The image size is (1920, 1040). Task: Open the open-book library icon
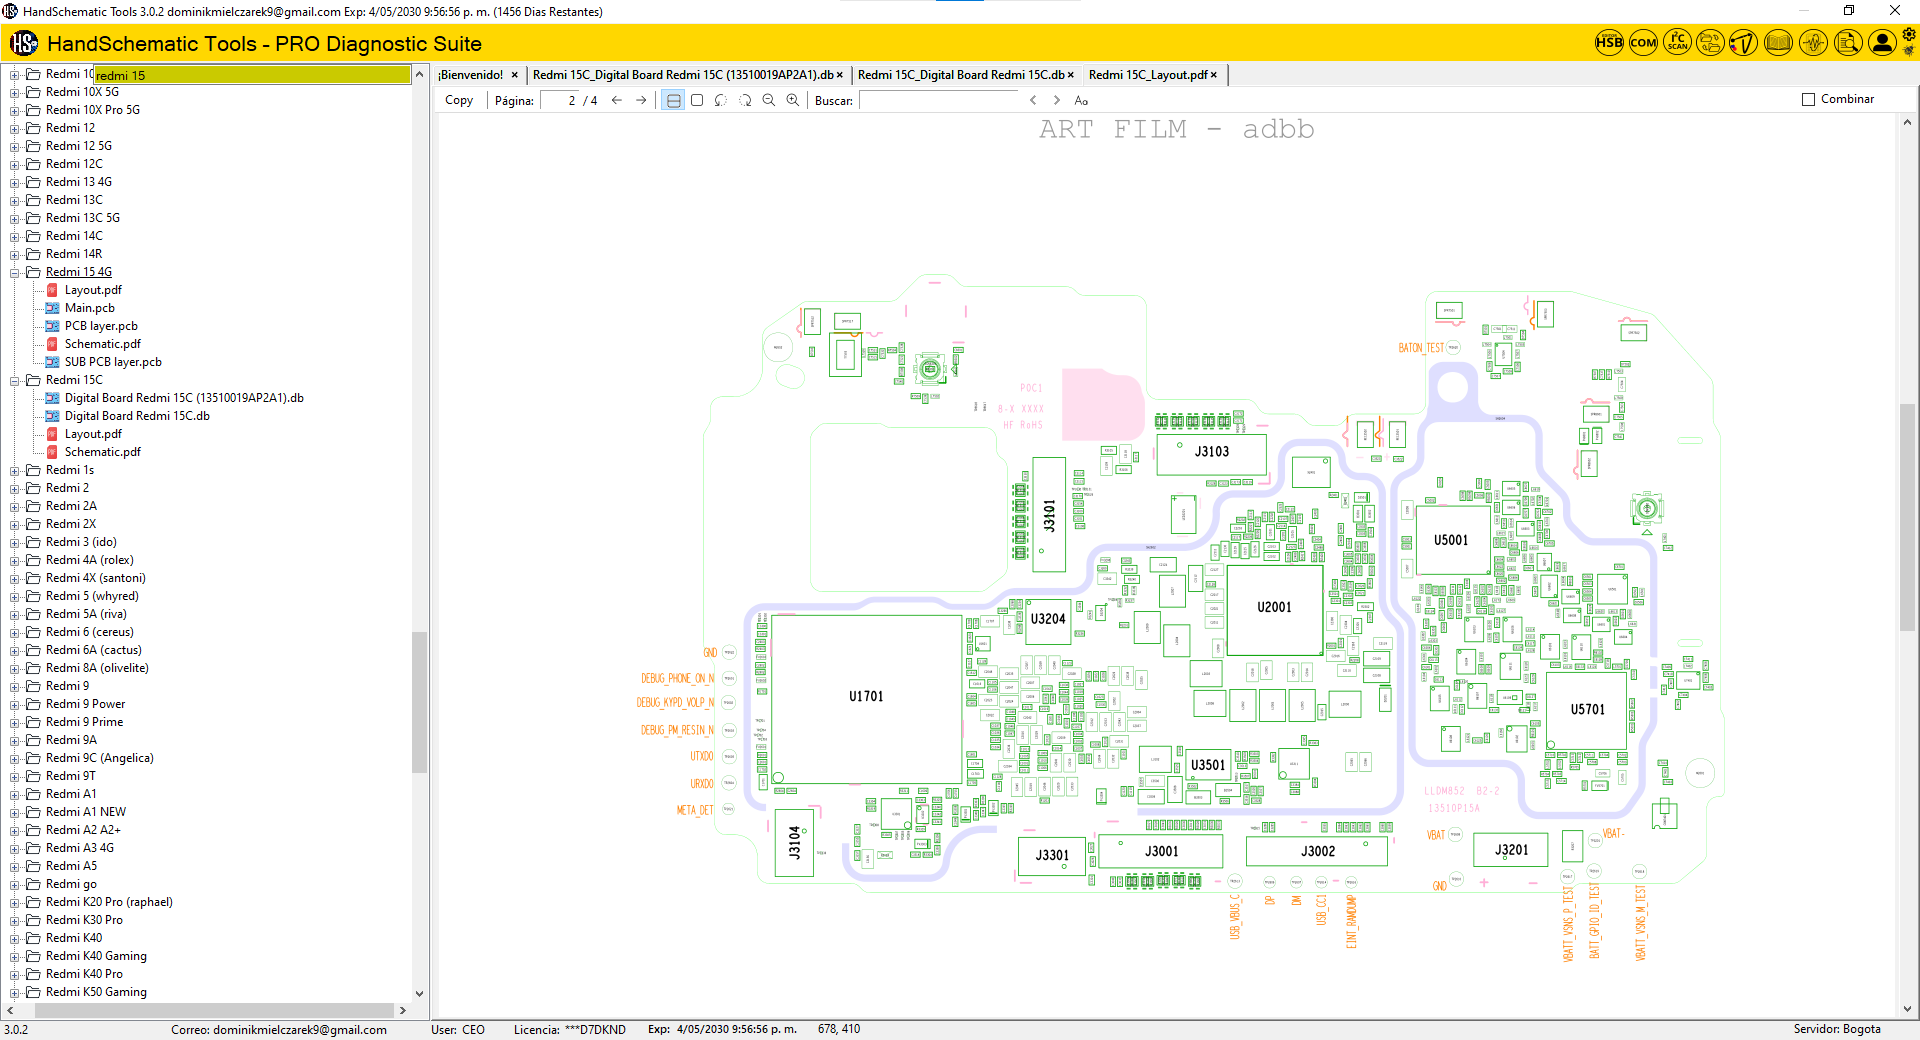click(x=1778, y=43)
